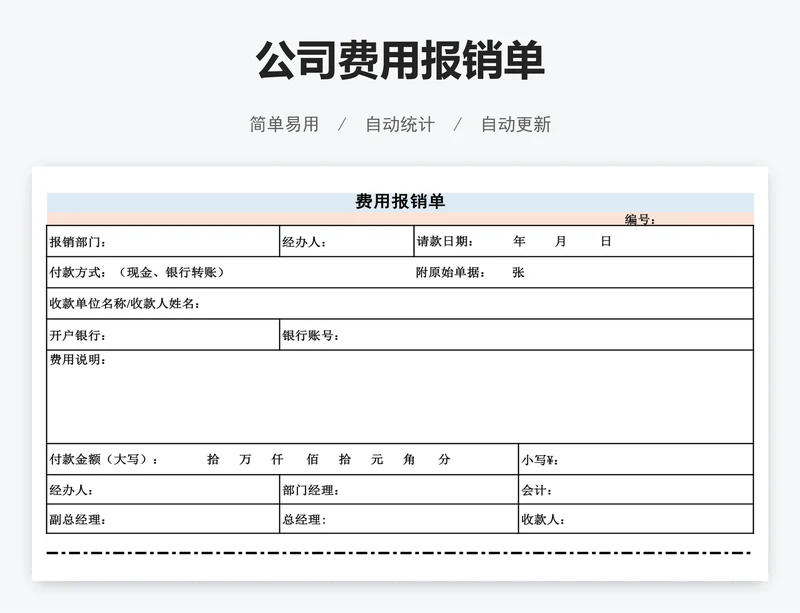Click the 日 character in date row
The width and height of the screenshot is (800, 613).
606,241
